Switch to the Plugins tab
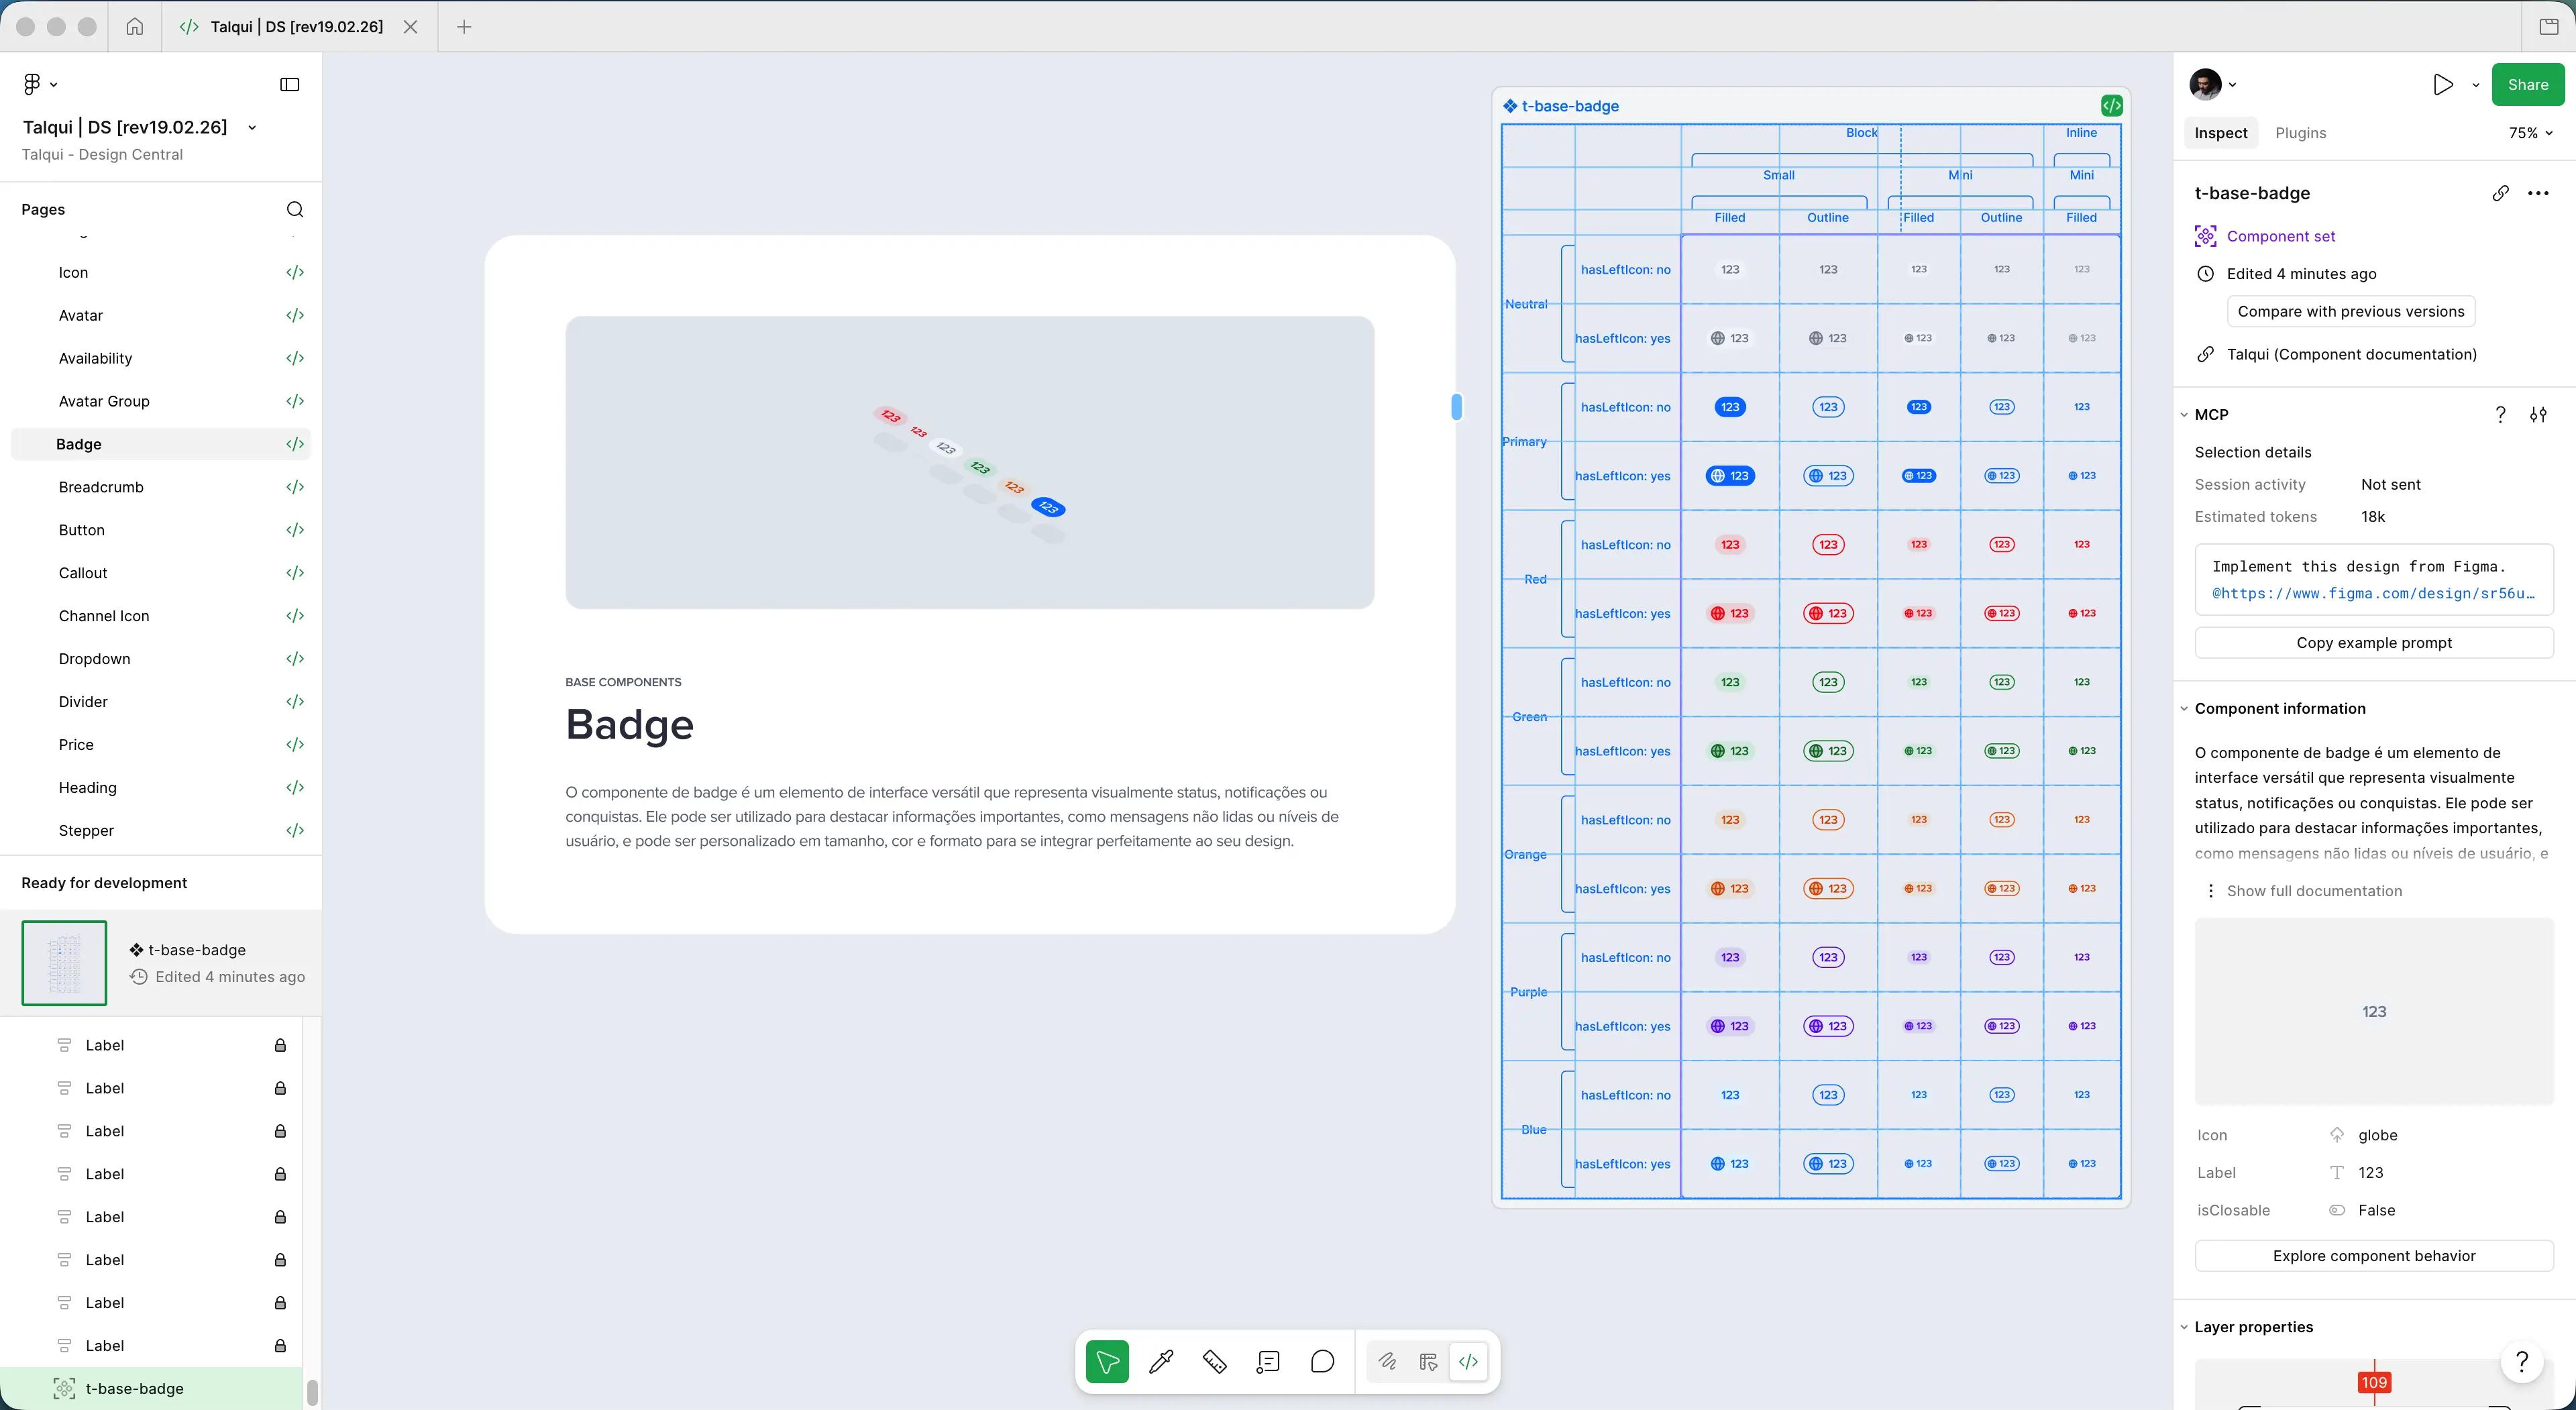 [x=2300, y=133]
